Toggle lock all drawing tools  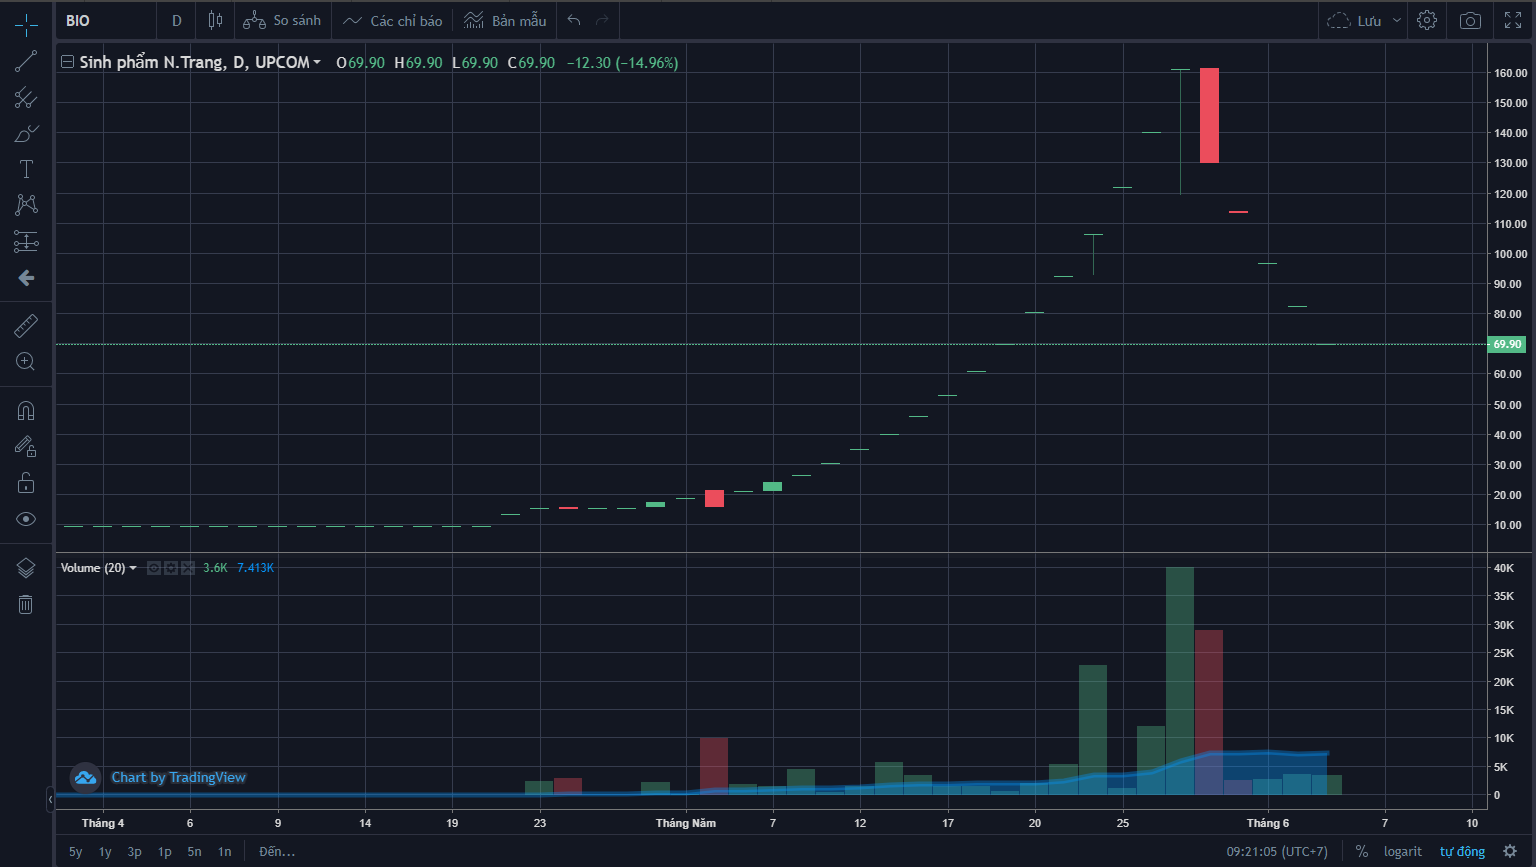(26, 483)
